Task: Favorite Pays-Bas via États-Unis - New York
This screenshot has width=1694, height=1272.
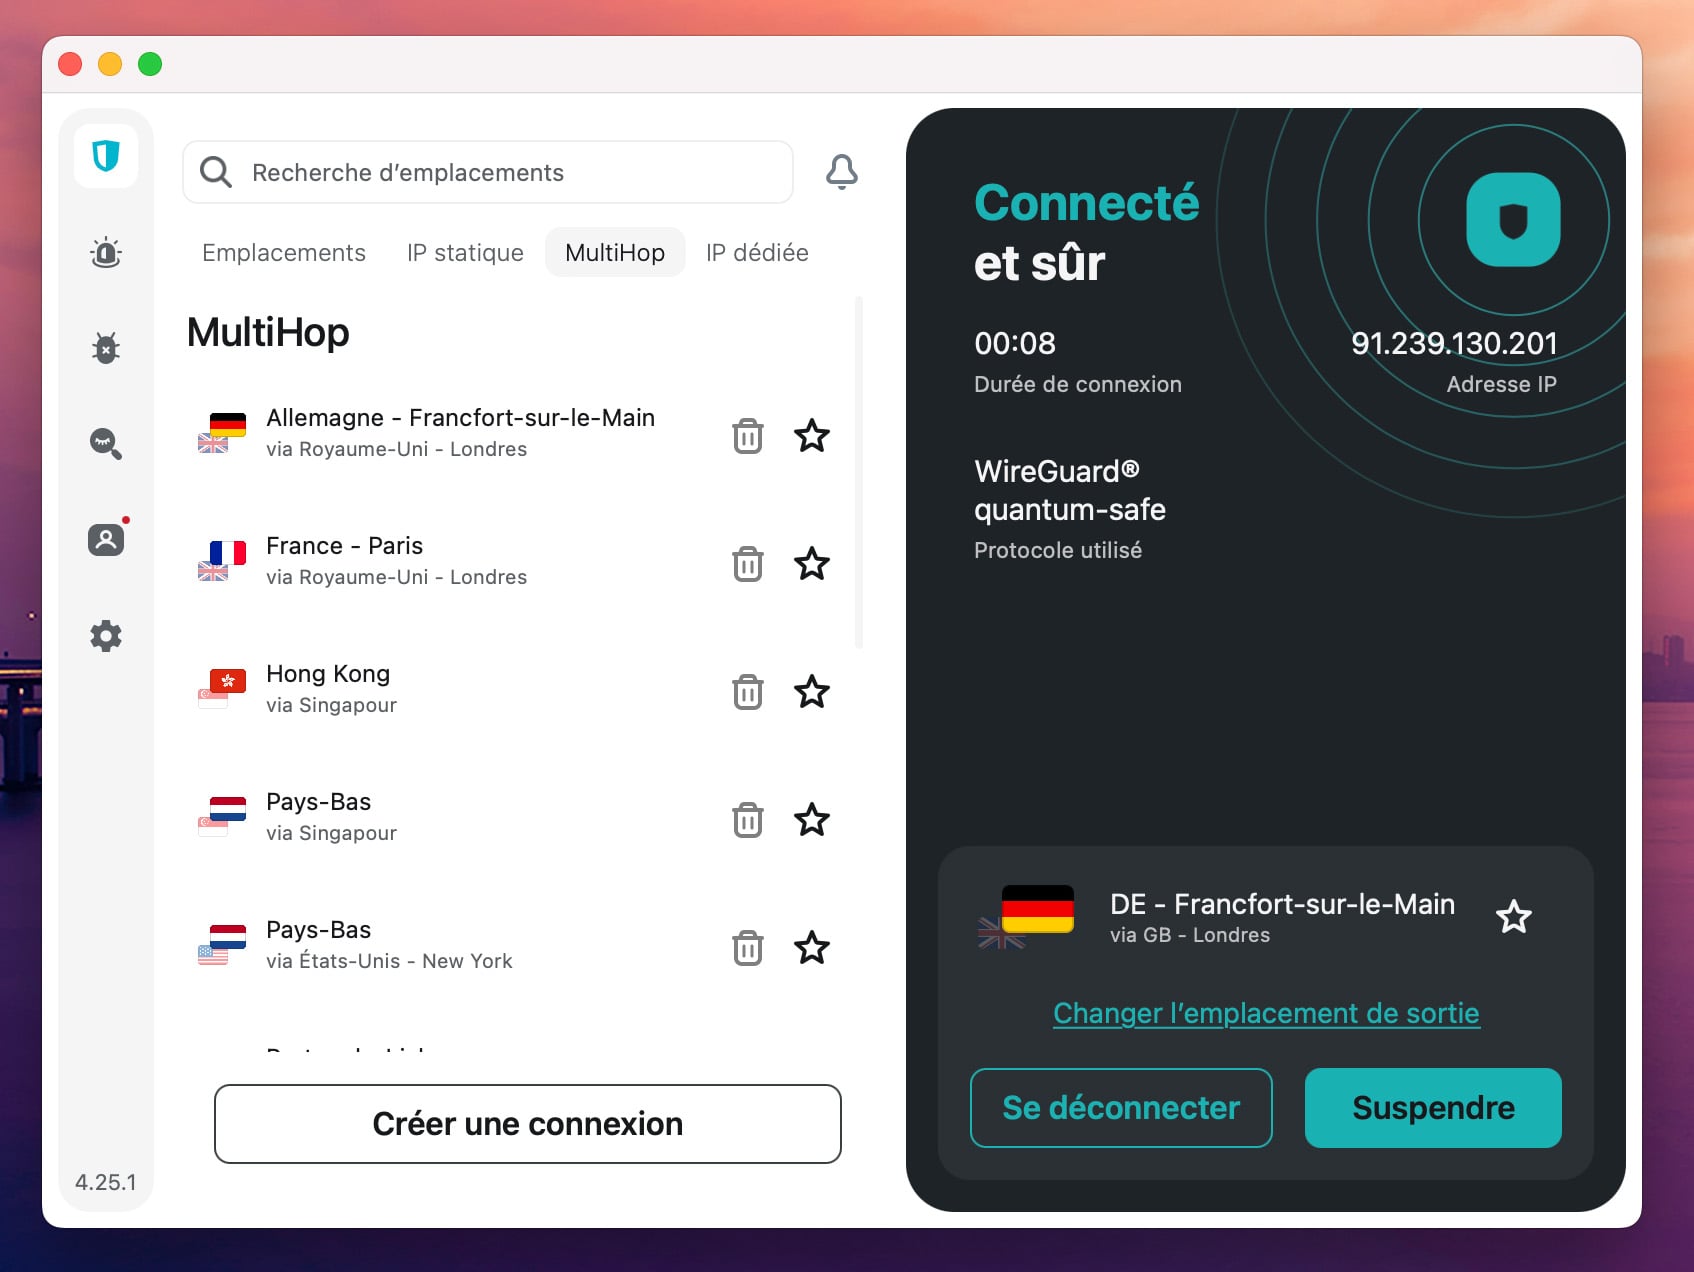Action: [812, 947]
